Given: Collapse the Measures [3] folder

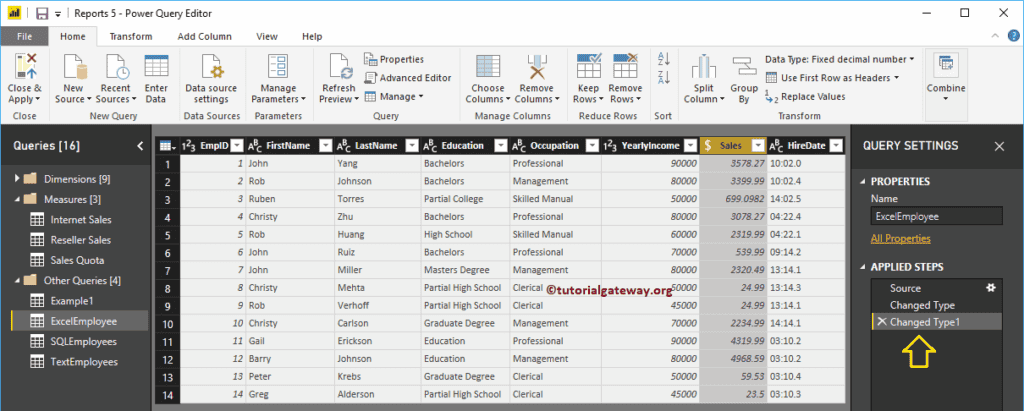Looking at the screenshot, I should 17,199.
